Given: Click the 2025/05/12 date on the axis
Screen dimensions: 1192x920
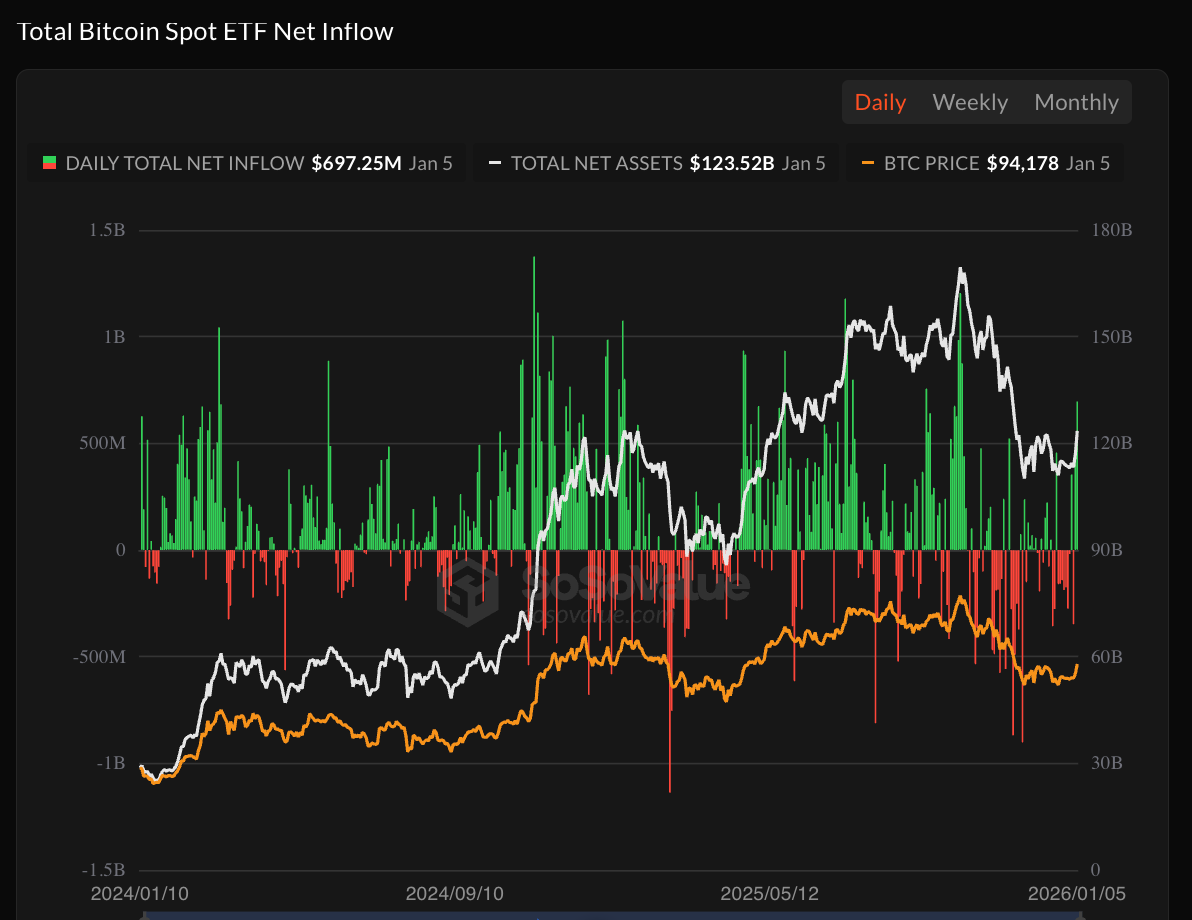Looking at the screenshot, I should click(769, 893).
